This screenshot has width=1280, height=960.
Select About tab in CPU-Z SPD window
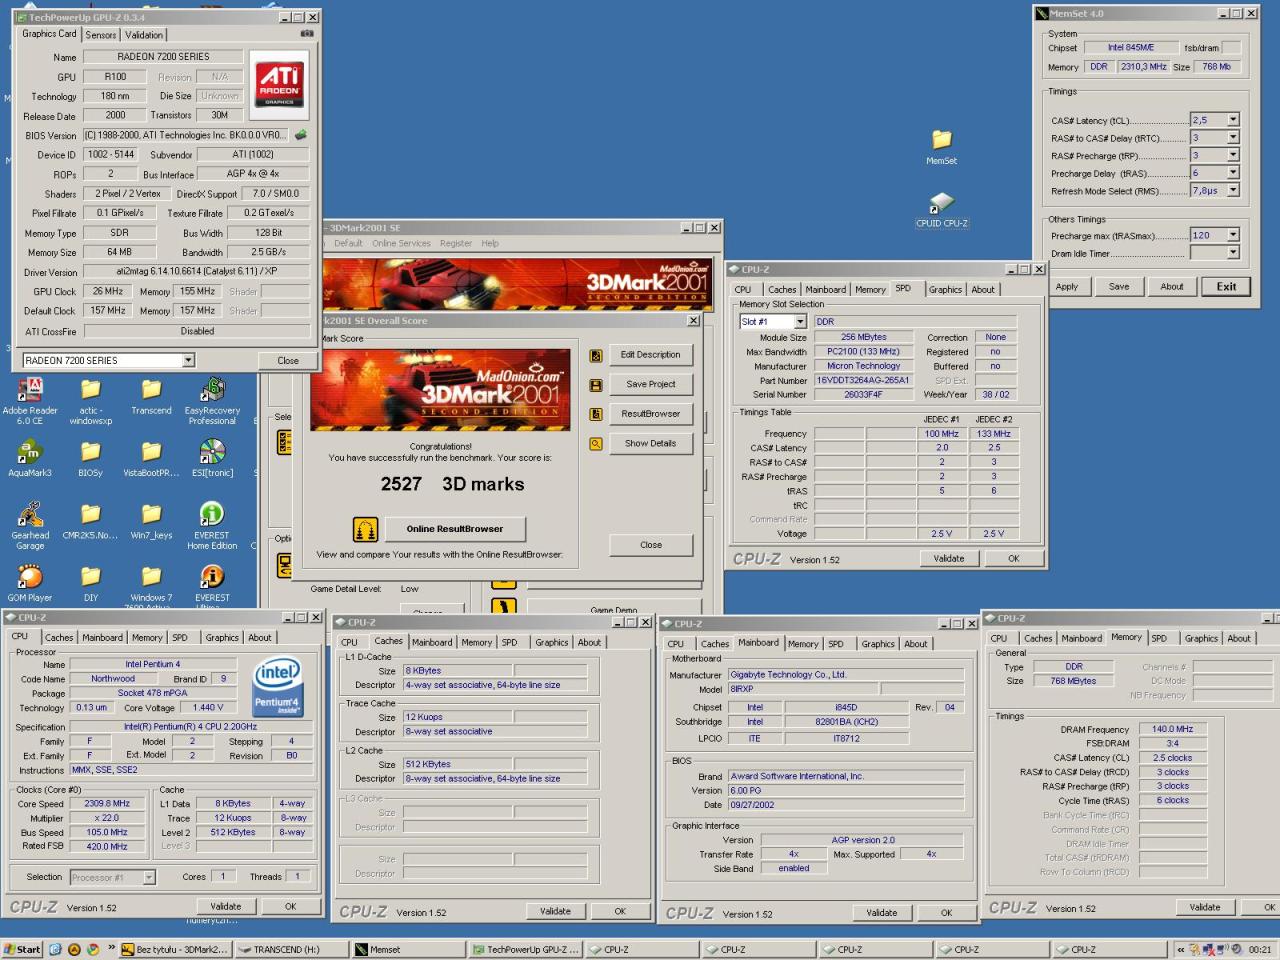pos(983,290)
